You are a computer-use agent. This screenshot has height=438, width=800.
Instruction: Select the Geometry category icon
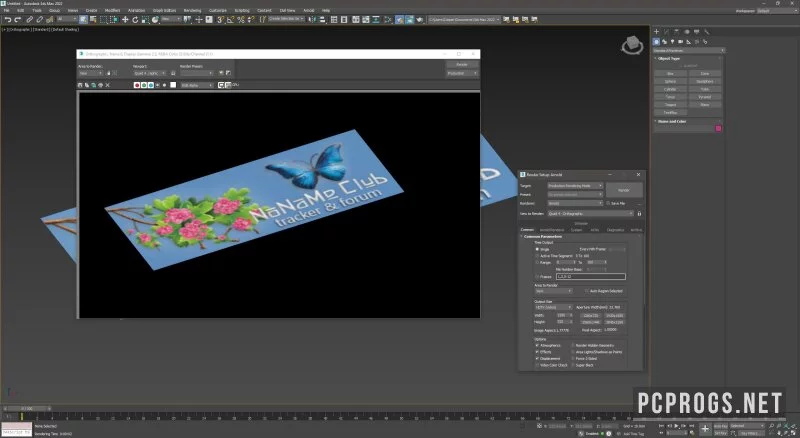point(657,42)
